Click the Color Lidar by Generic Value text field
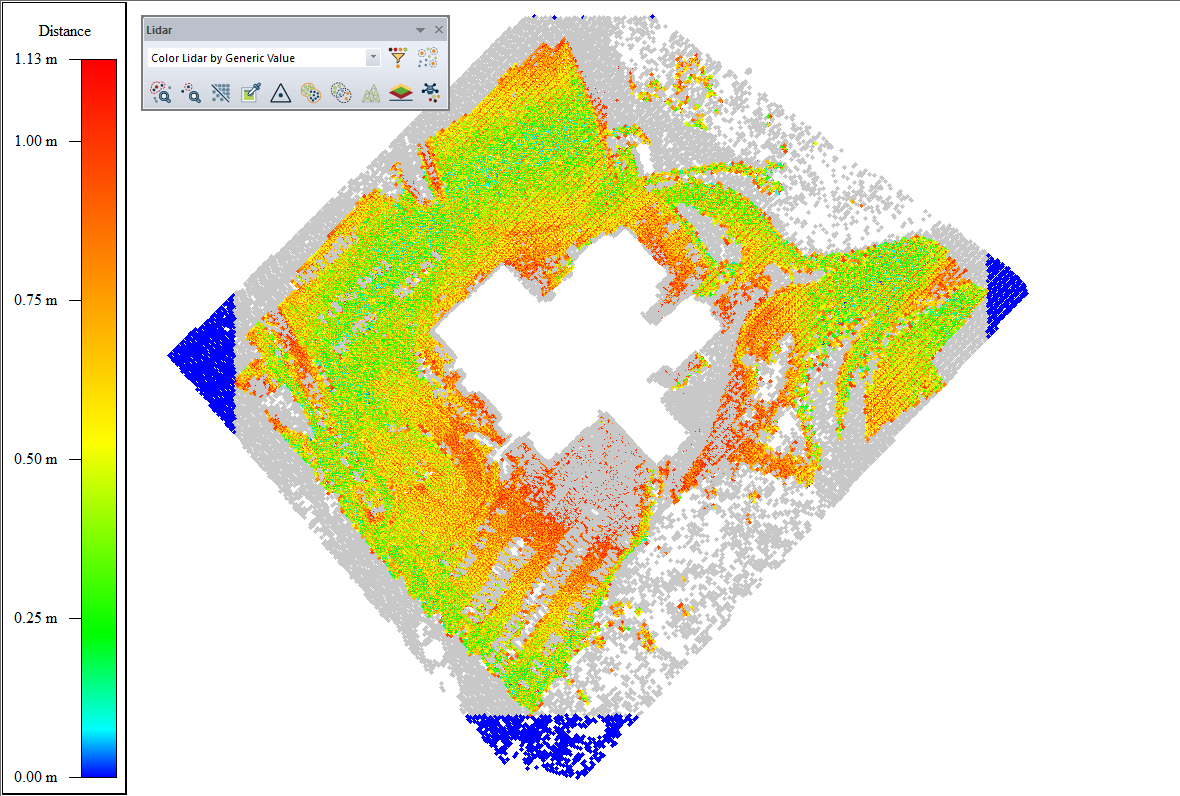Viewport: 1180px width, 796px height. click(x=255, y=58)
